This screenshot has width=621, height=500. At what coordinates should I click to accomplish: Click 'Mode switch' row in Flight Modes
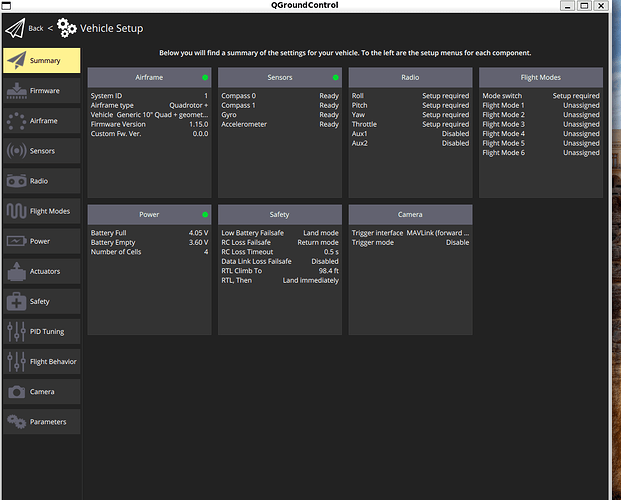click(x=541, y=95)
